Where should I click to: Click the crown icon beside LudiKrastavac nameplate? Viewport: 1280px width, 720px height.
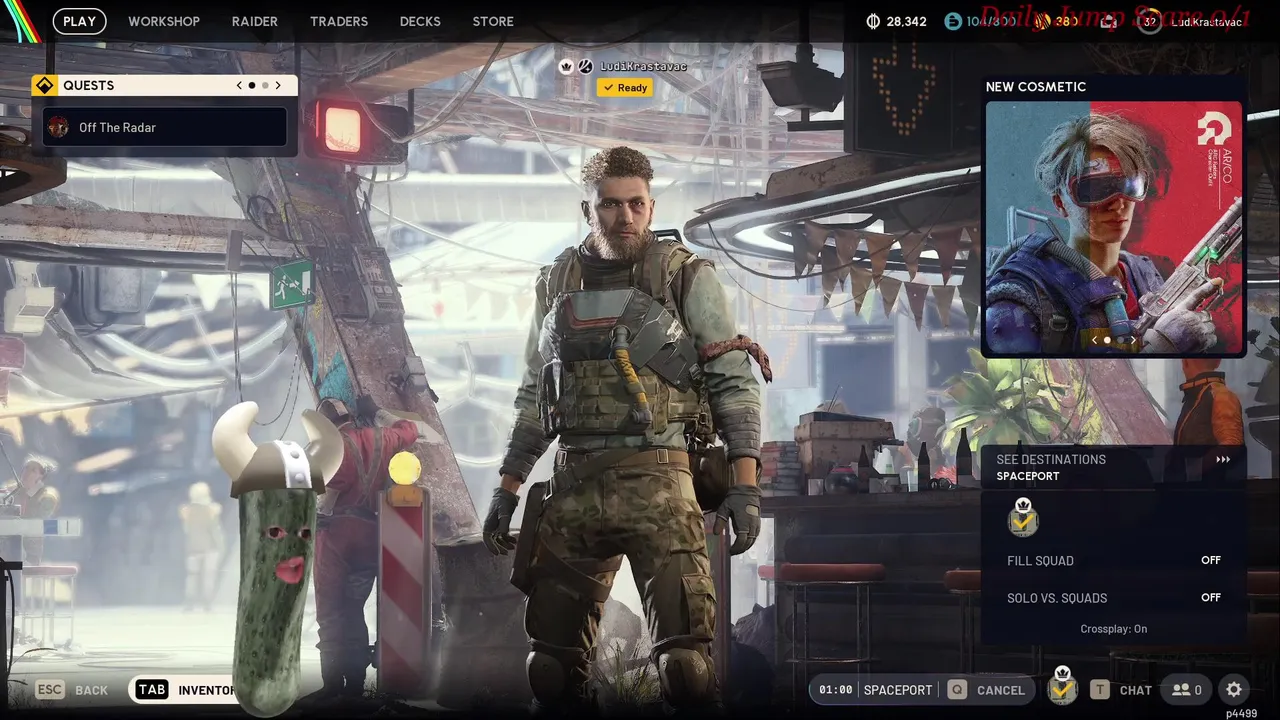566,66
